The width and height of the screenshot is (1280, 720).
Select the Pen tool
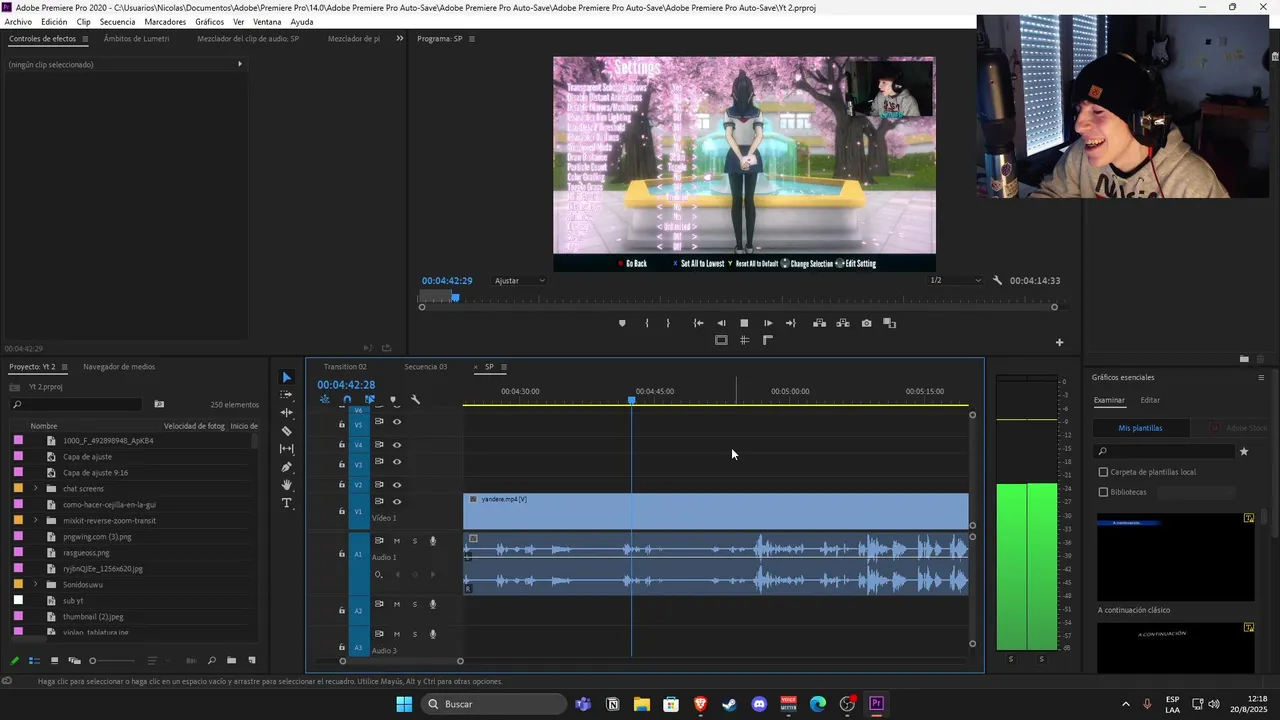(x=287, y=467)
